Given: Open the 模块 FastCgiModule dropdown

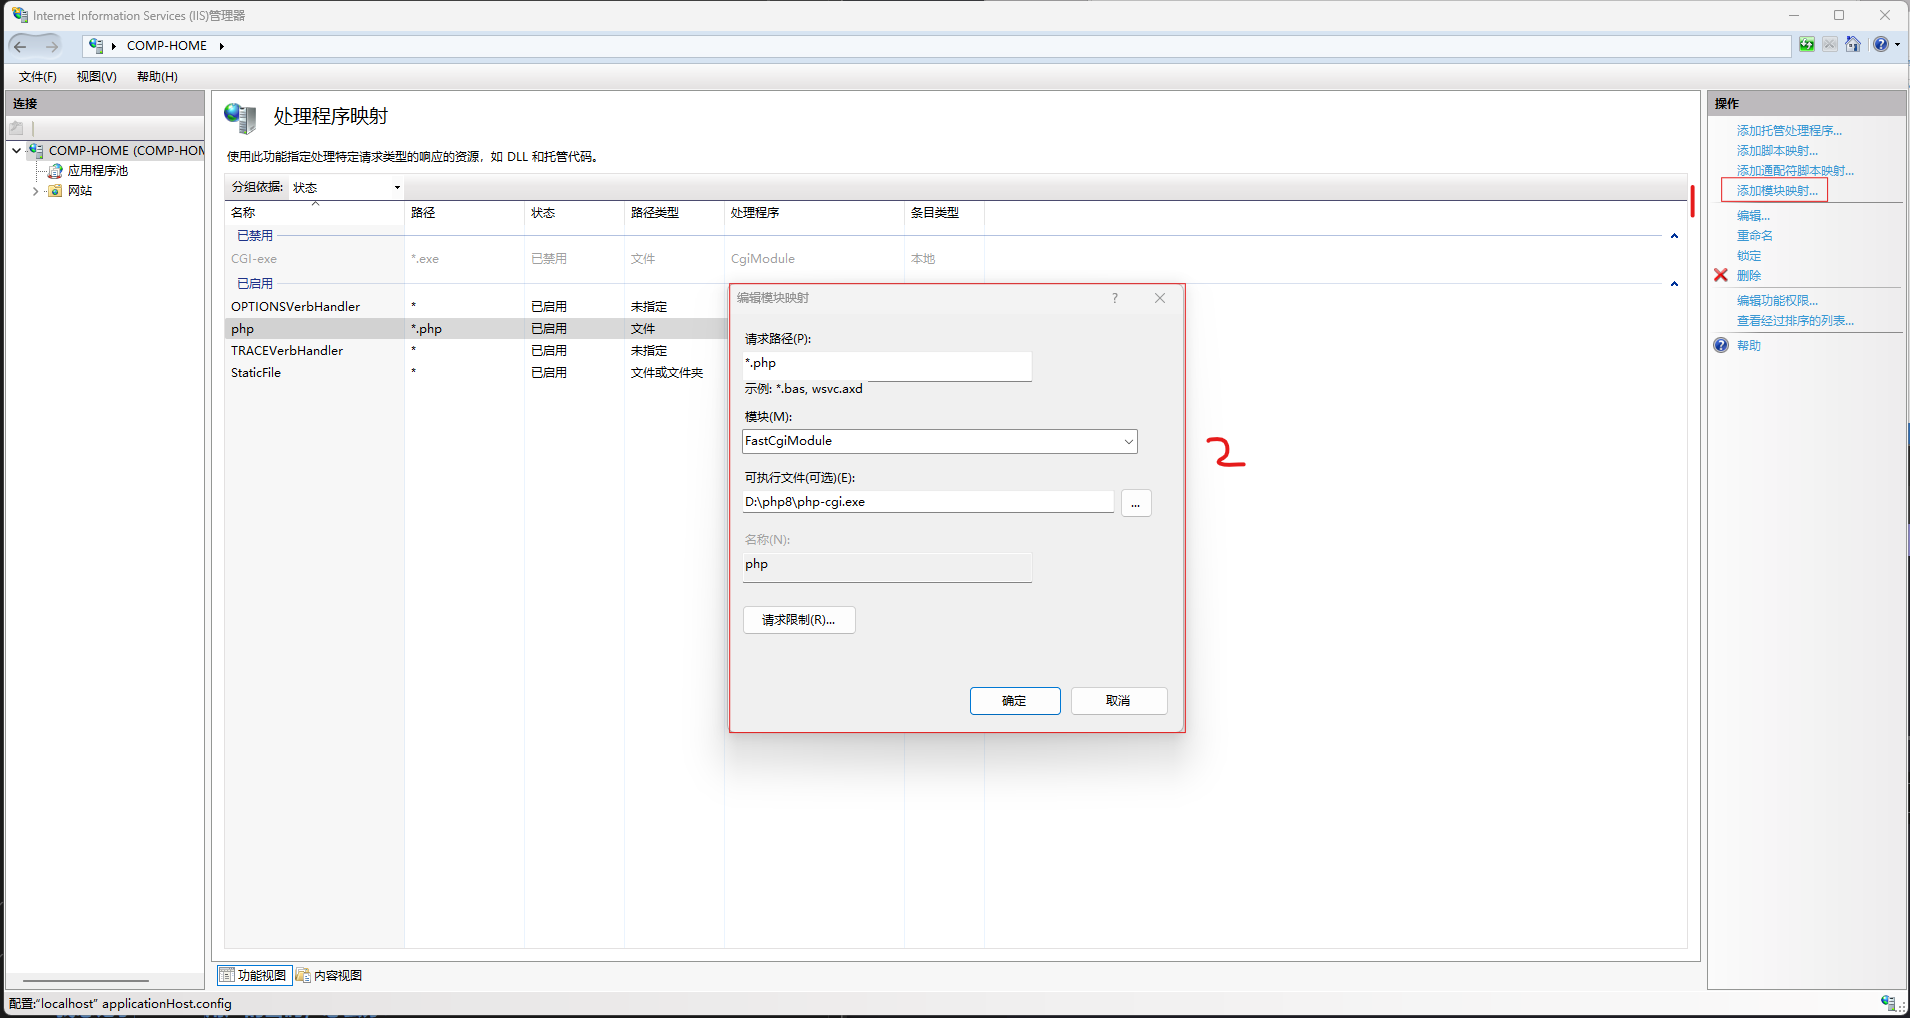Looking at the screenshot, I should click(x=1128, y=441).
